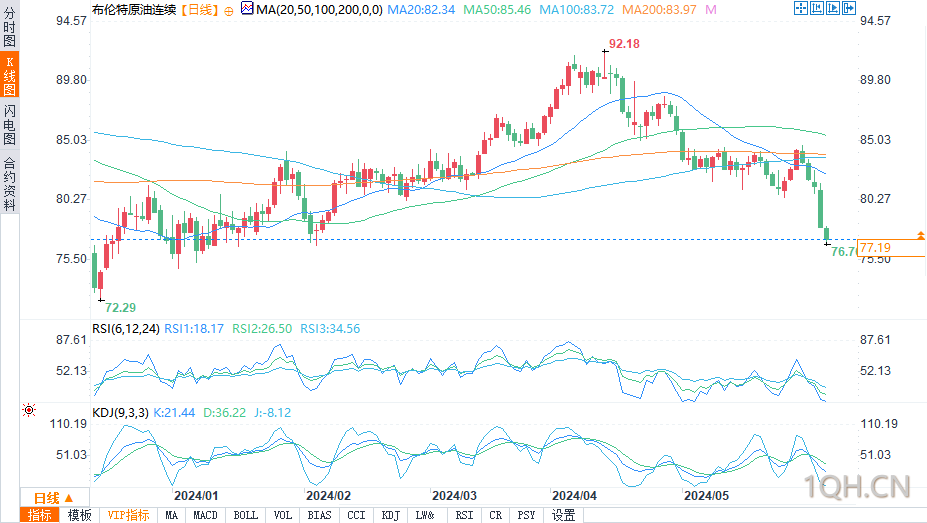927x523 pixels.
Task: Click the D:36.22 value
Action: coord(225,412)
